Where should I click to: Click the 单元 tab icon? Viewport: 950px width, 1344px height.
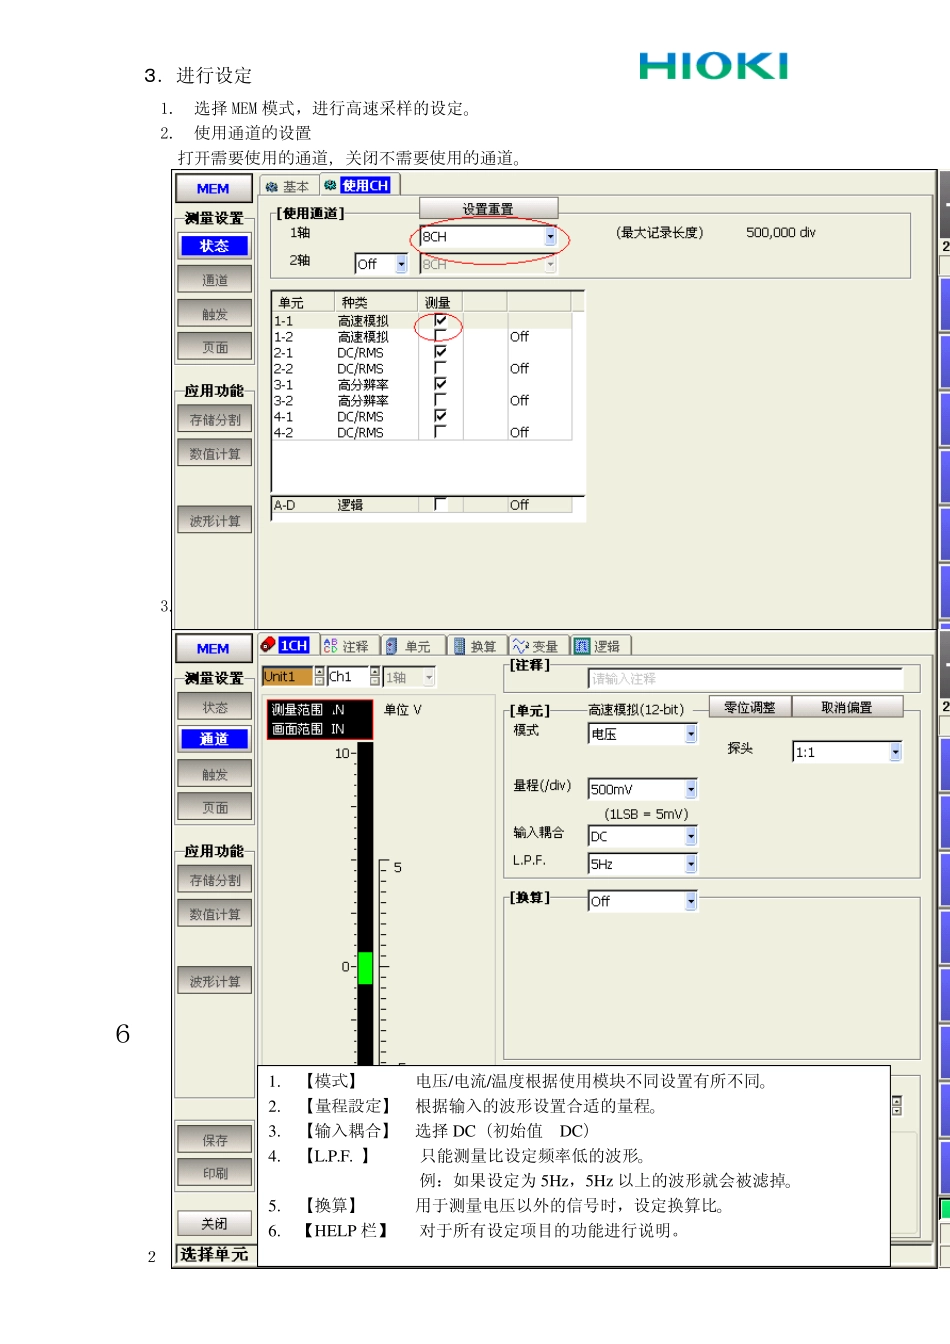[x=392, y=646]
